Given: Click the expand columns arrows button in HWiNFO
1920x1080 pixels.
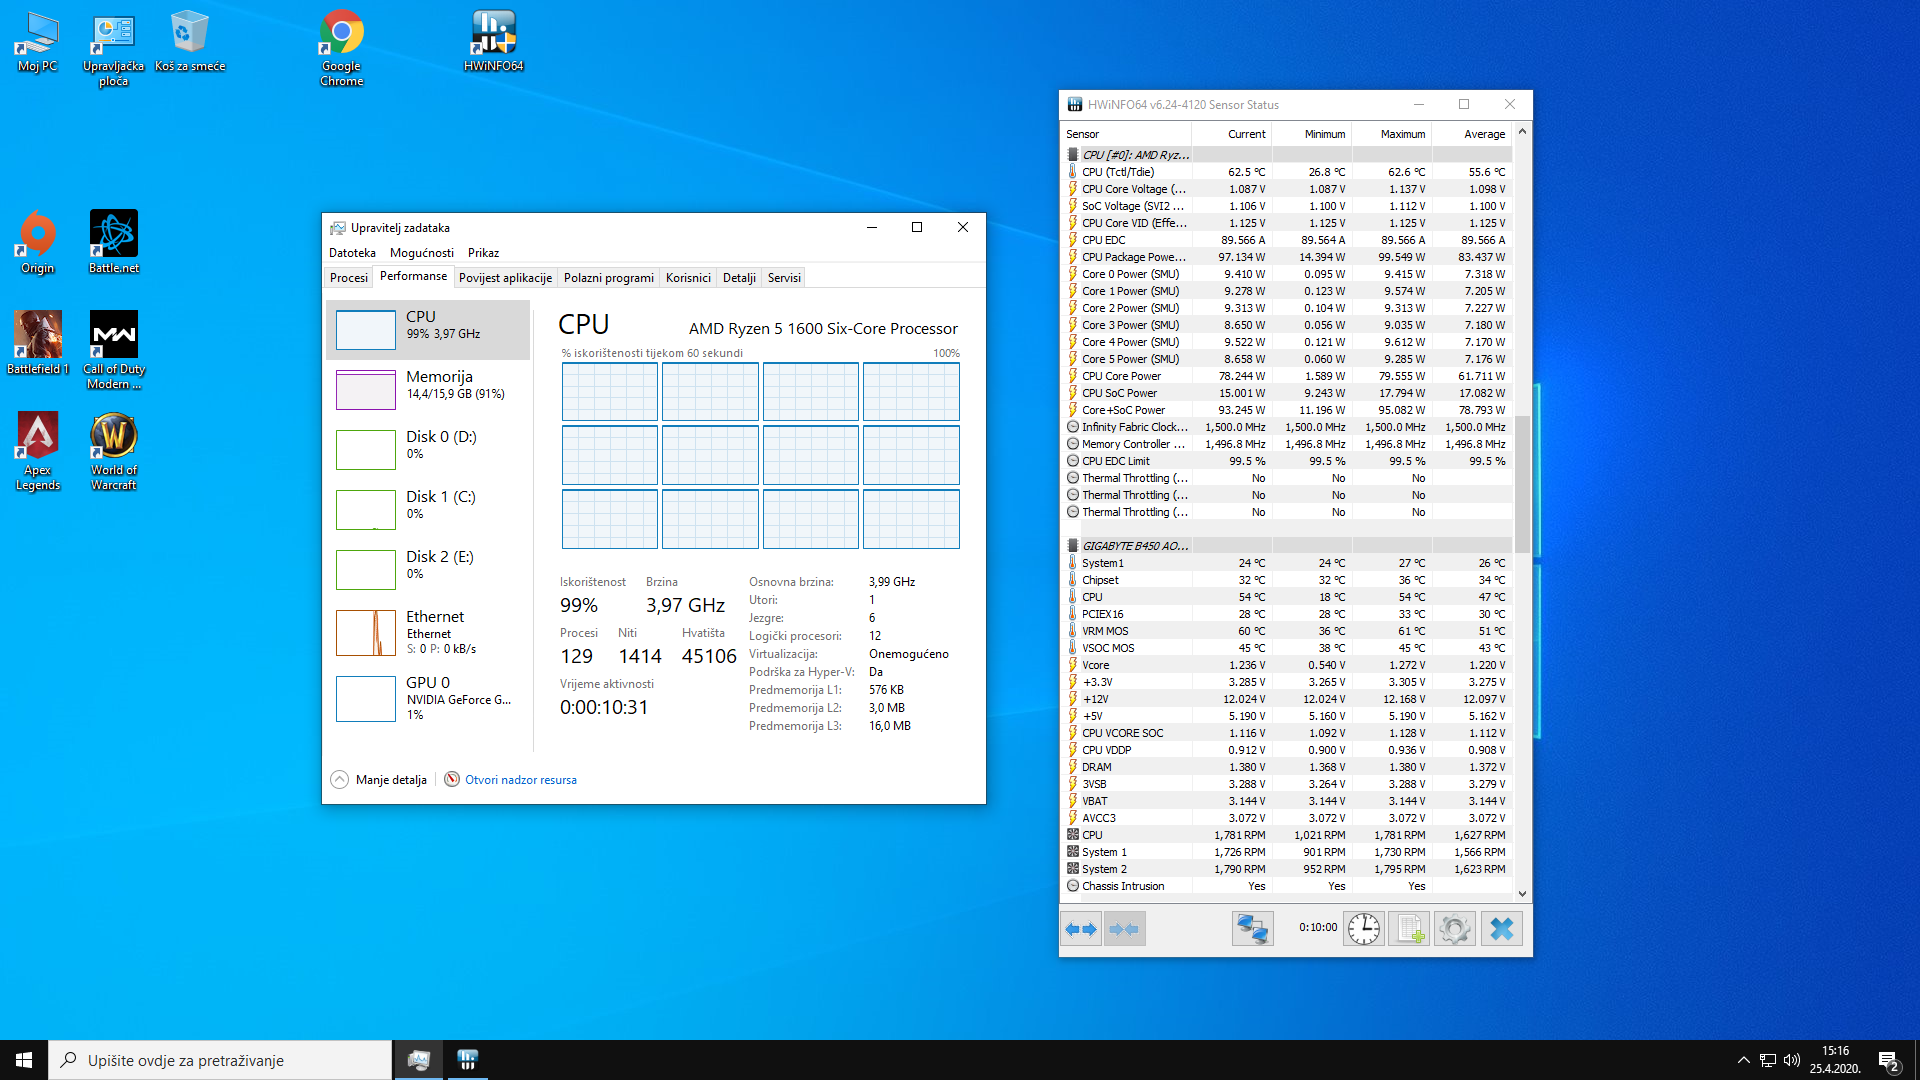Looking at the screenshot, I should (x=1081, y=929).
